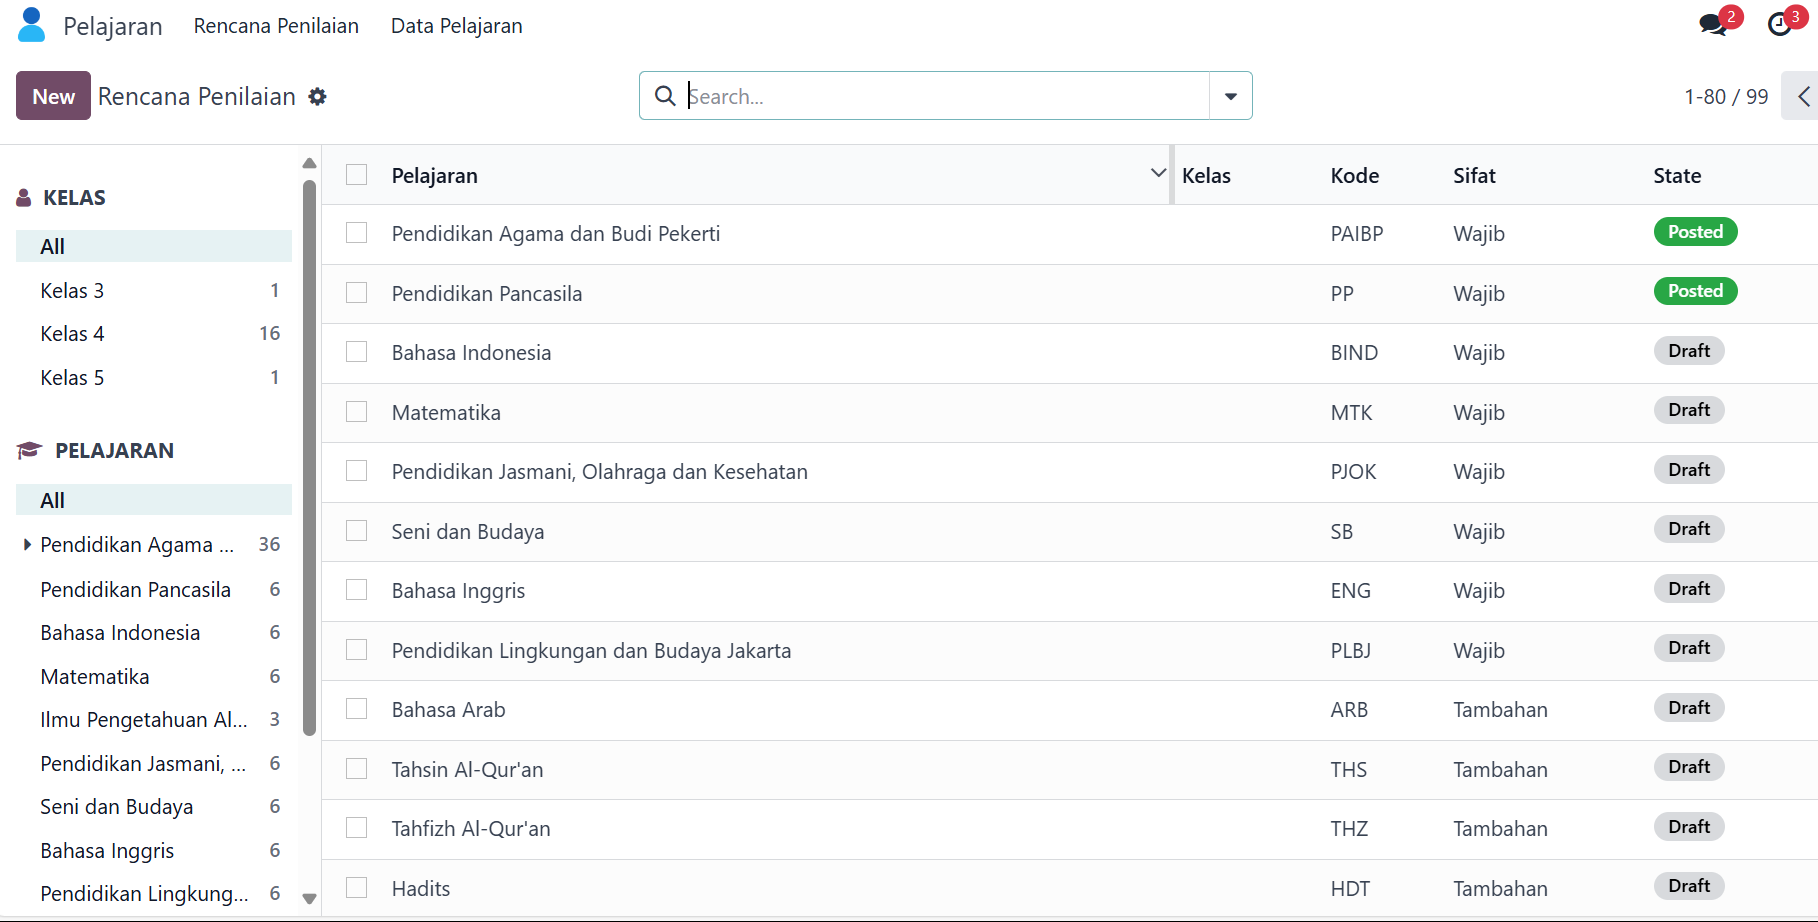This screenshot has height=922, width=1818.
Task: Open the Rencana Penilaian menu
Action: click(276, 26)
